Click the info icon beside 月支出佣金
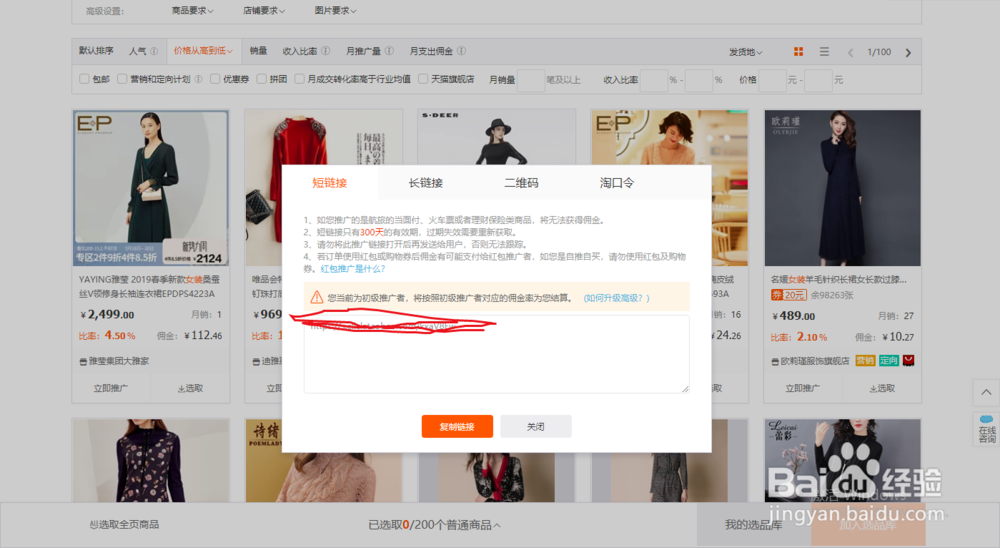Image resolution: width=1000 pixels, height=548 pixels. [x=461, y=51]
